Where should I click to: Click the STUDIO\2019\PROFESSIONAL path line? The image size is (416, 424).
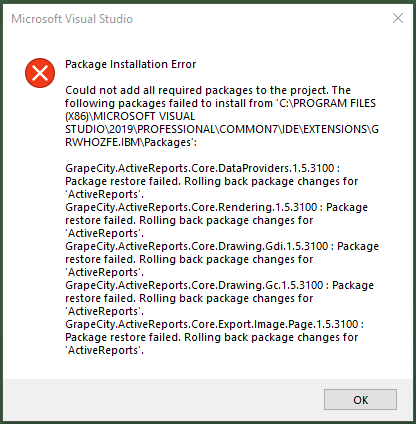click(x=222, y=129)
